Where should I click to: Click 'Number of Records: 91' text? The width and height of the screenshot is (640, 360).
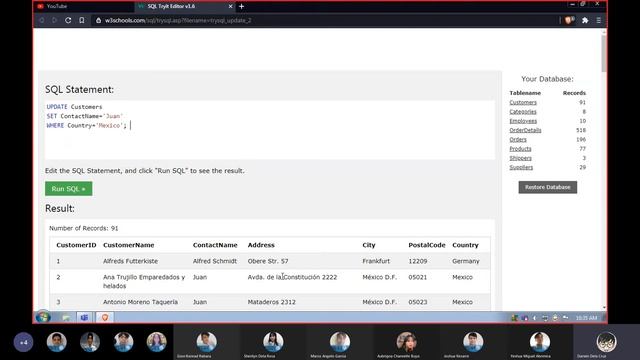click(x=84, y=228)
